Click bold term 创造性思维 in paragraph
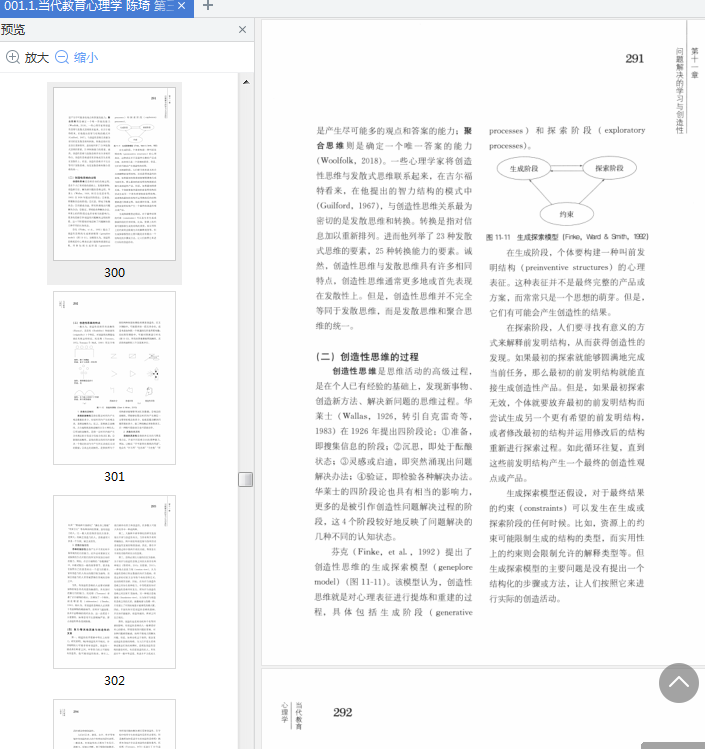705x749 pixels. pos(354,371)
